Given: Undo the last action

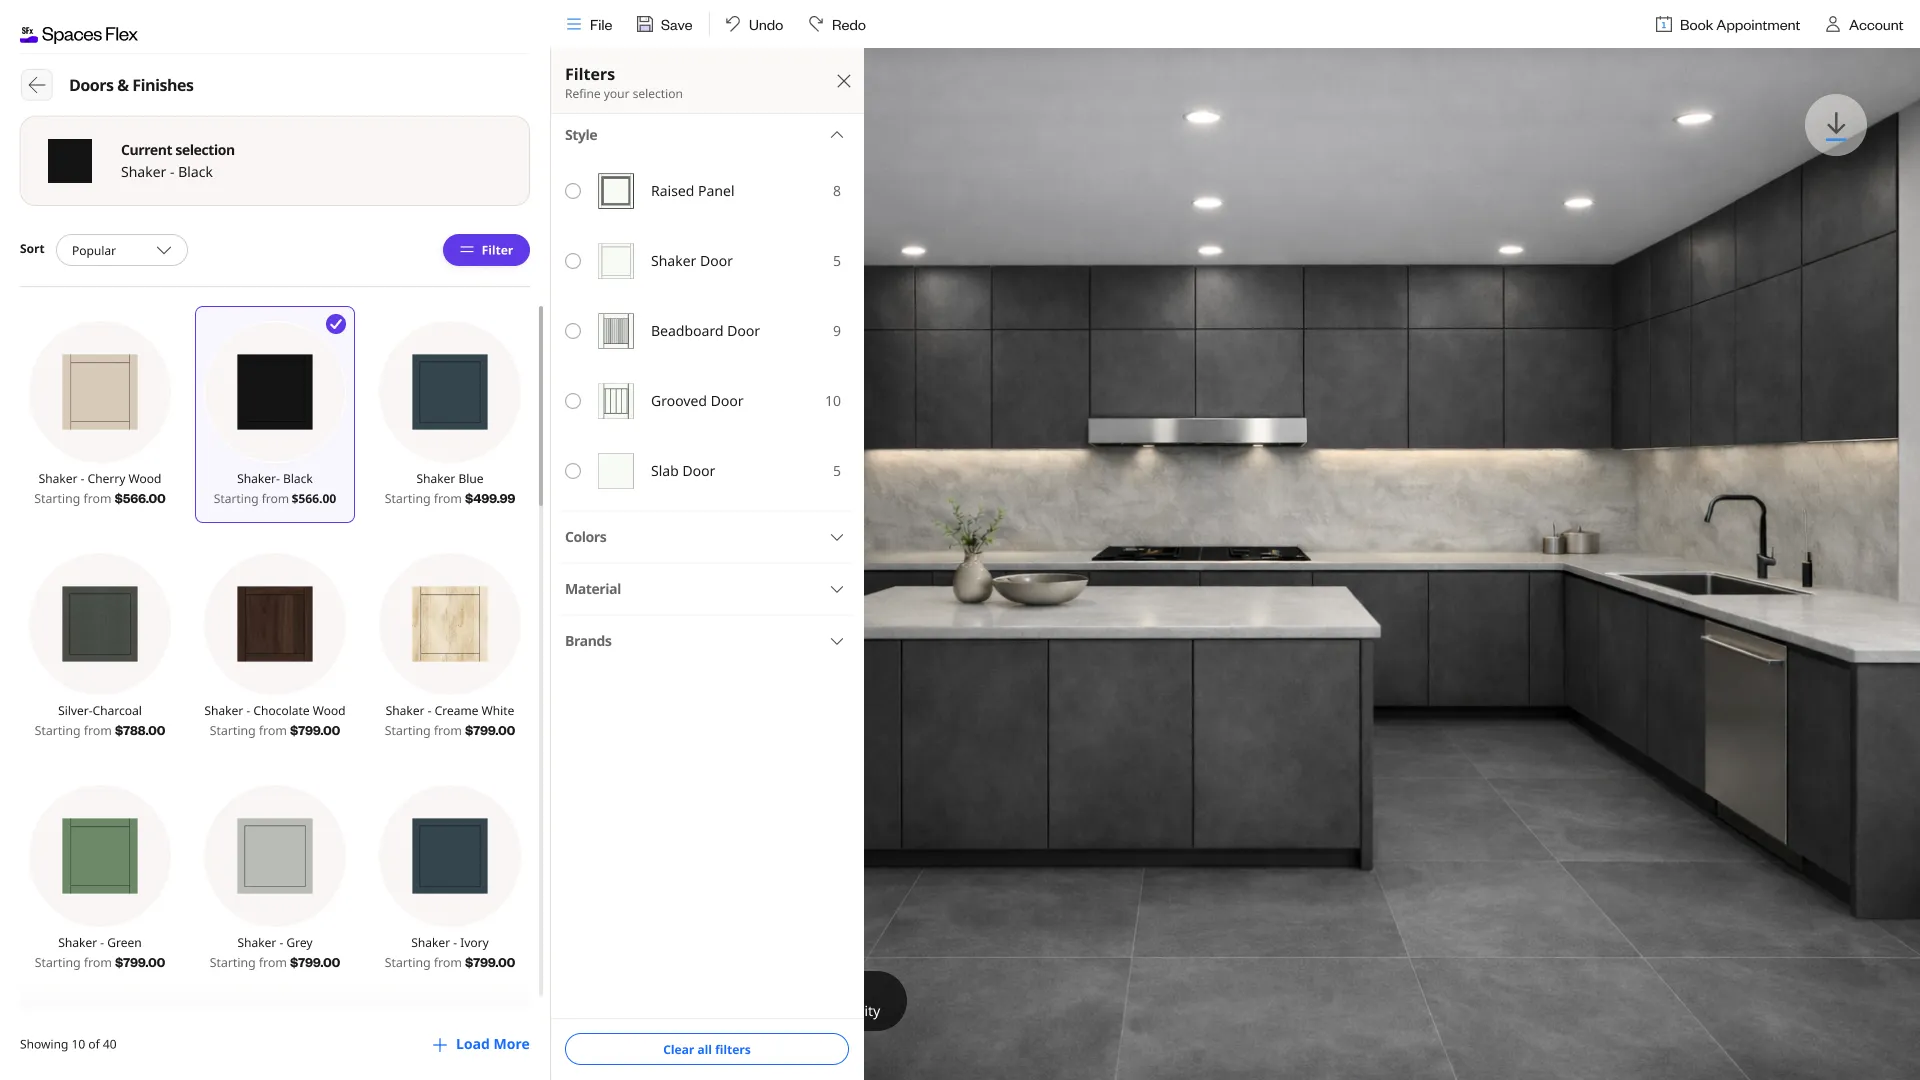Looking at the screenshot, I should pyautogui.click(x=754, y=25).
